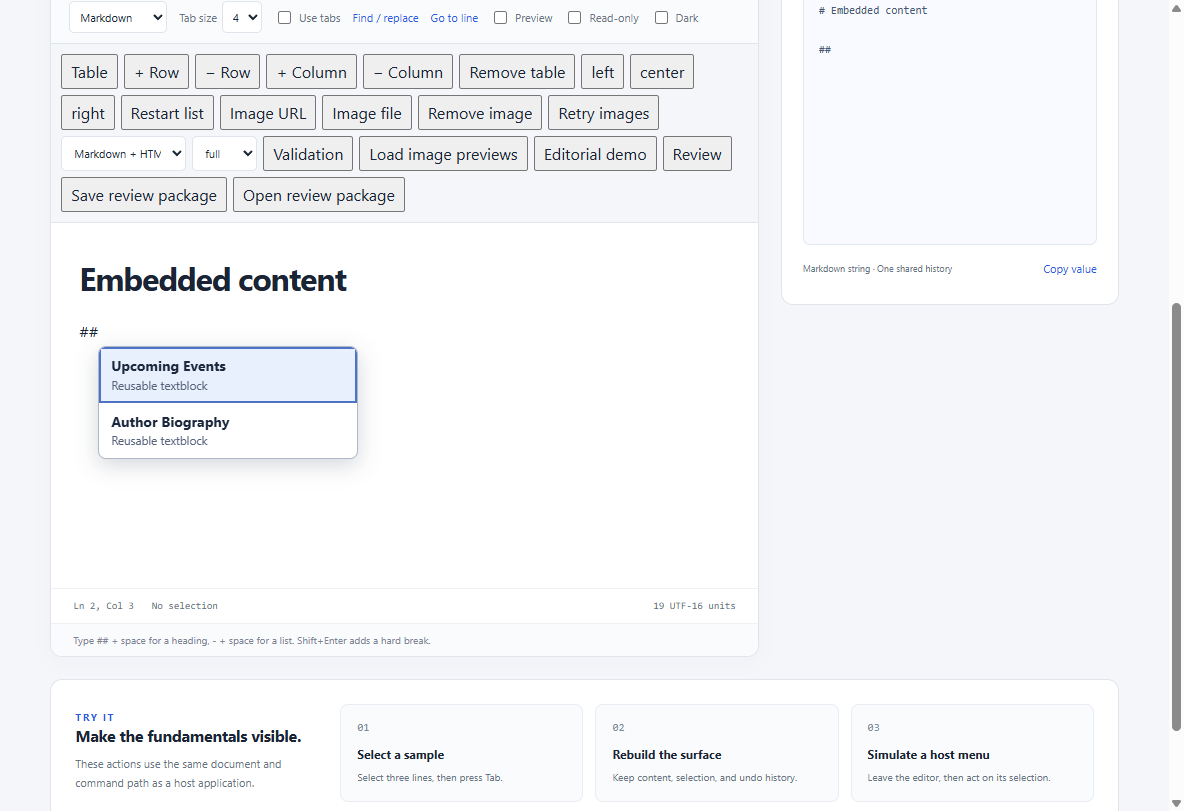Add a row with + Row
The width and height of the screenshot is (1184, 811).
[x=156, y=72]
